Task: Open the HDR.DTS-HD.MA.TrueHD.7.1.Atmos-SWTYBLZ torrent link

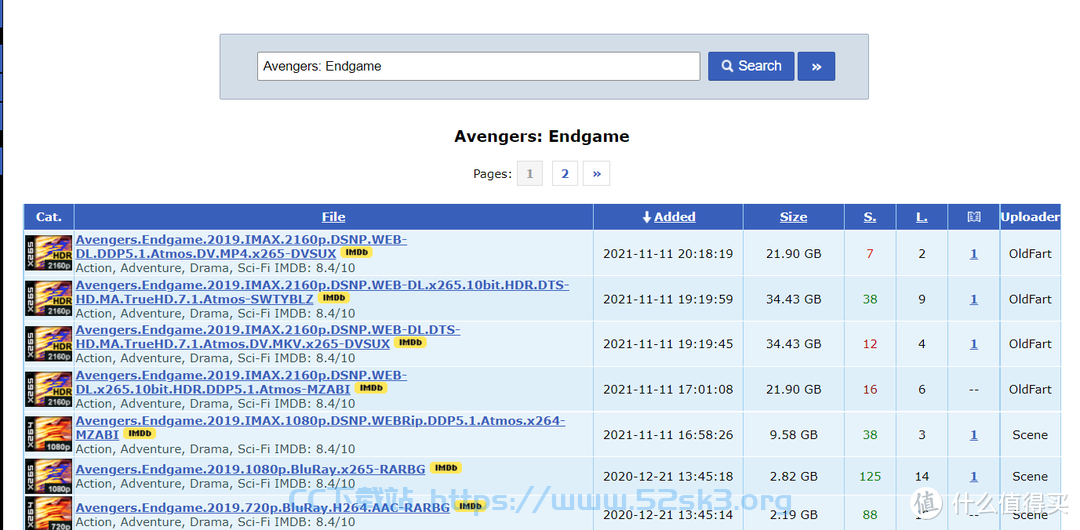Action: pos(322,292)
